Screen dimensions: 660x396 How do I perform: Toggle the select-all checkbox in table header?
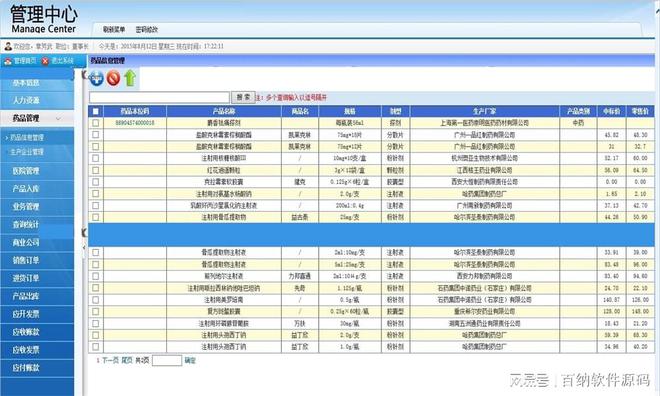pyautogui.click(x=96, y=111)
